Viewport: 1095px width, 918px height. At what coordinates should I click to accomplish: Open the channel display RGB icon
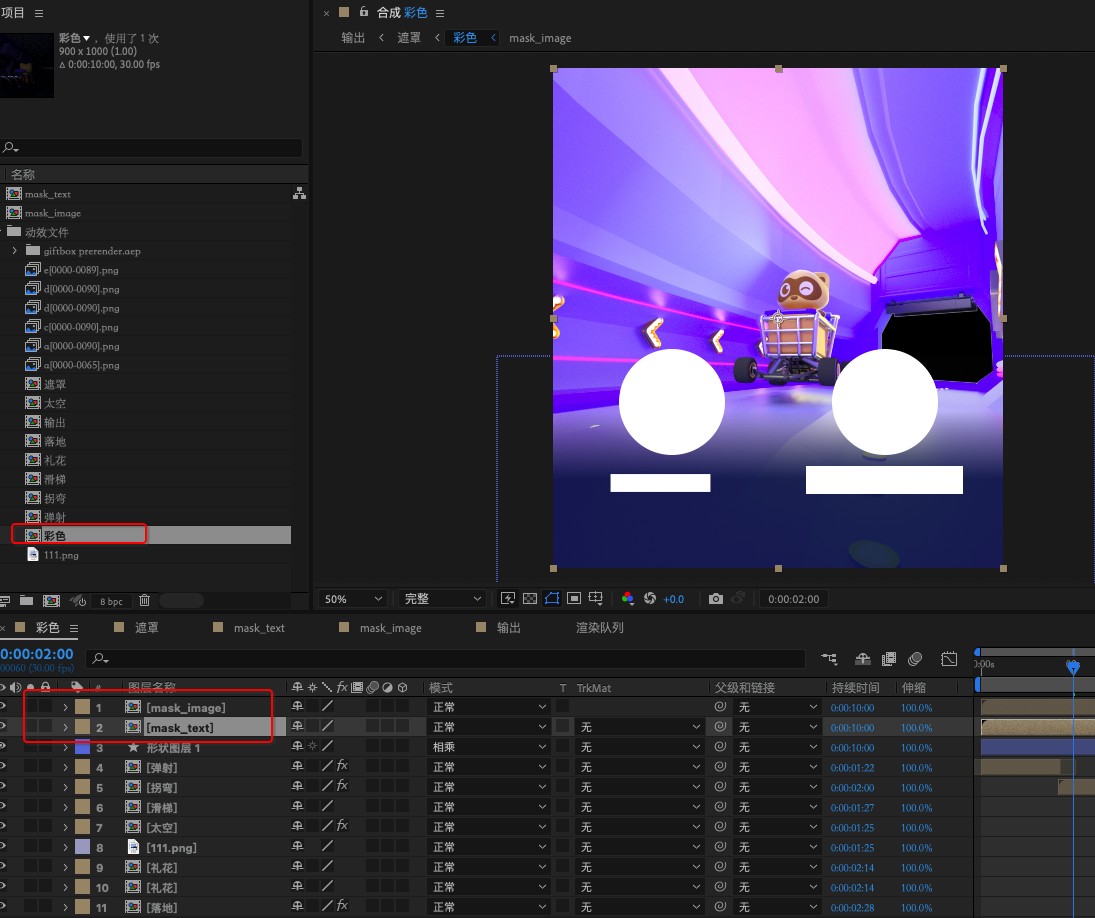(x=628, y=598)
